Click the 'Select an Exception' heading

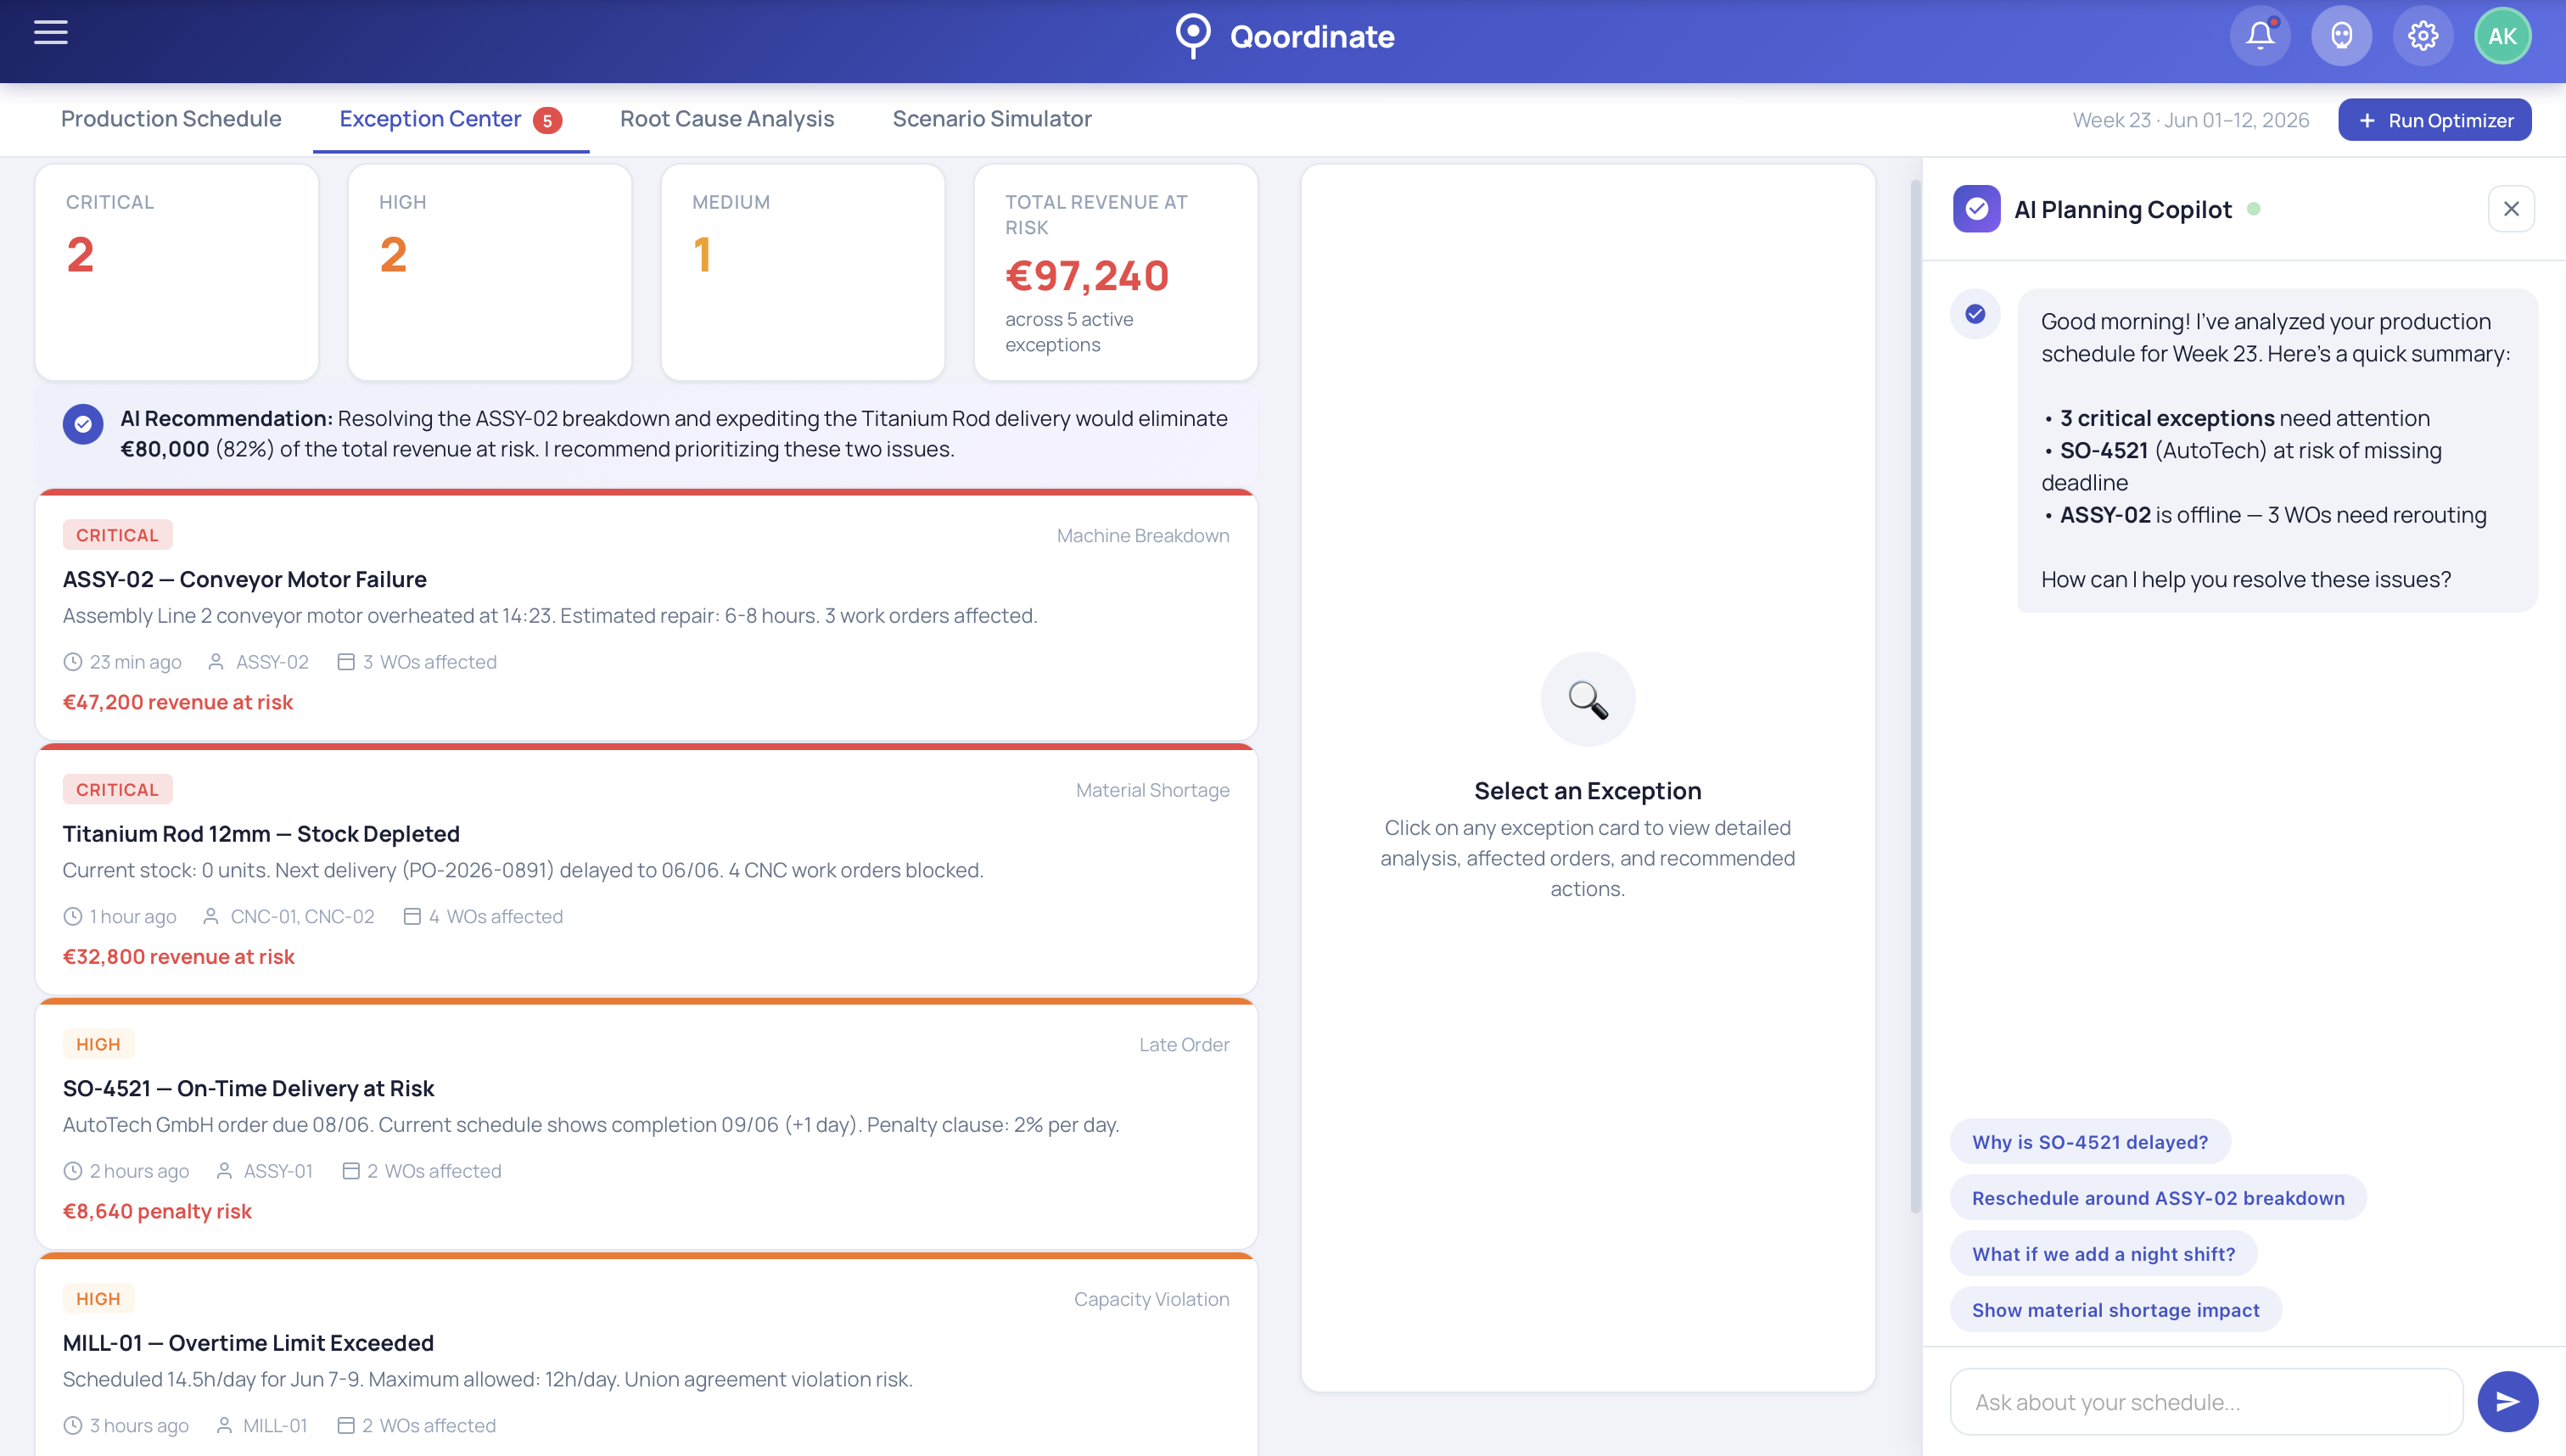1587,791
